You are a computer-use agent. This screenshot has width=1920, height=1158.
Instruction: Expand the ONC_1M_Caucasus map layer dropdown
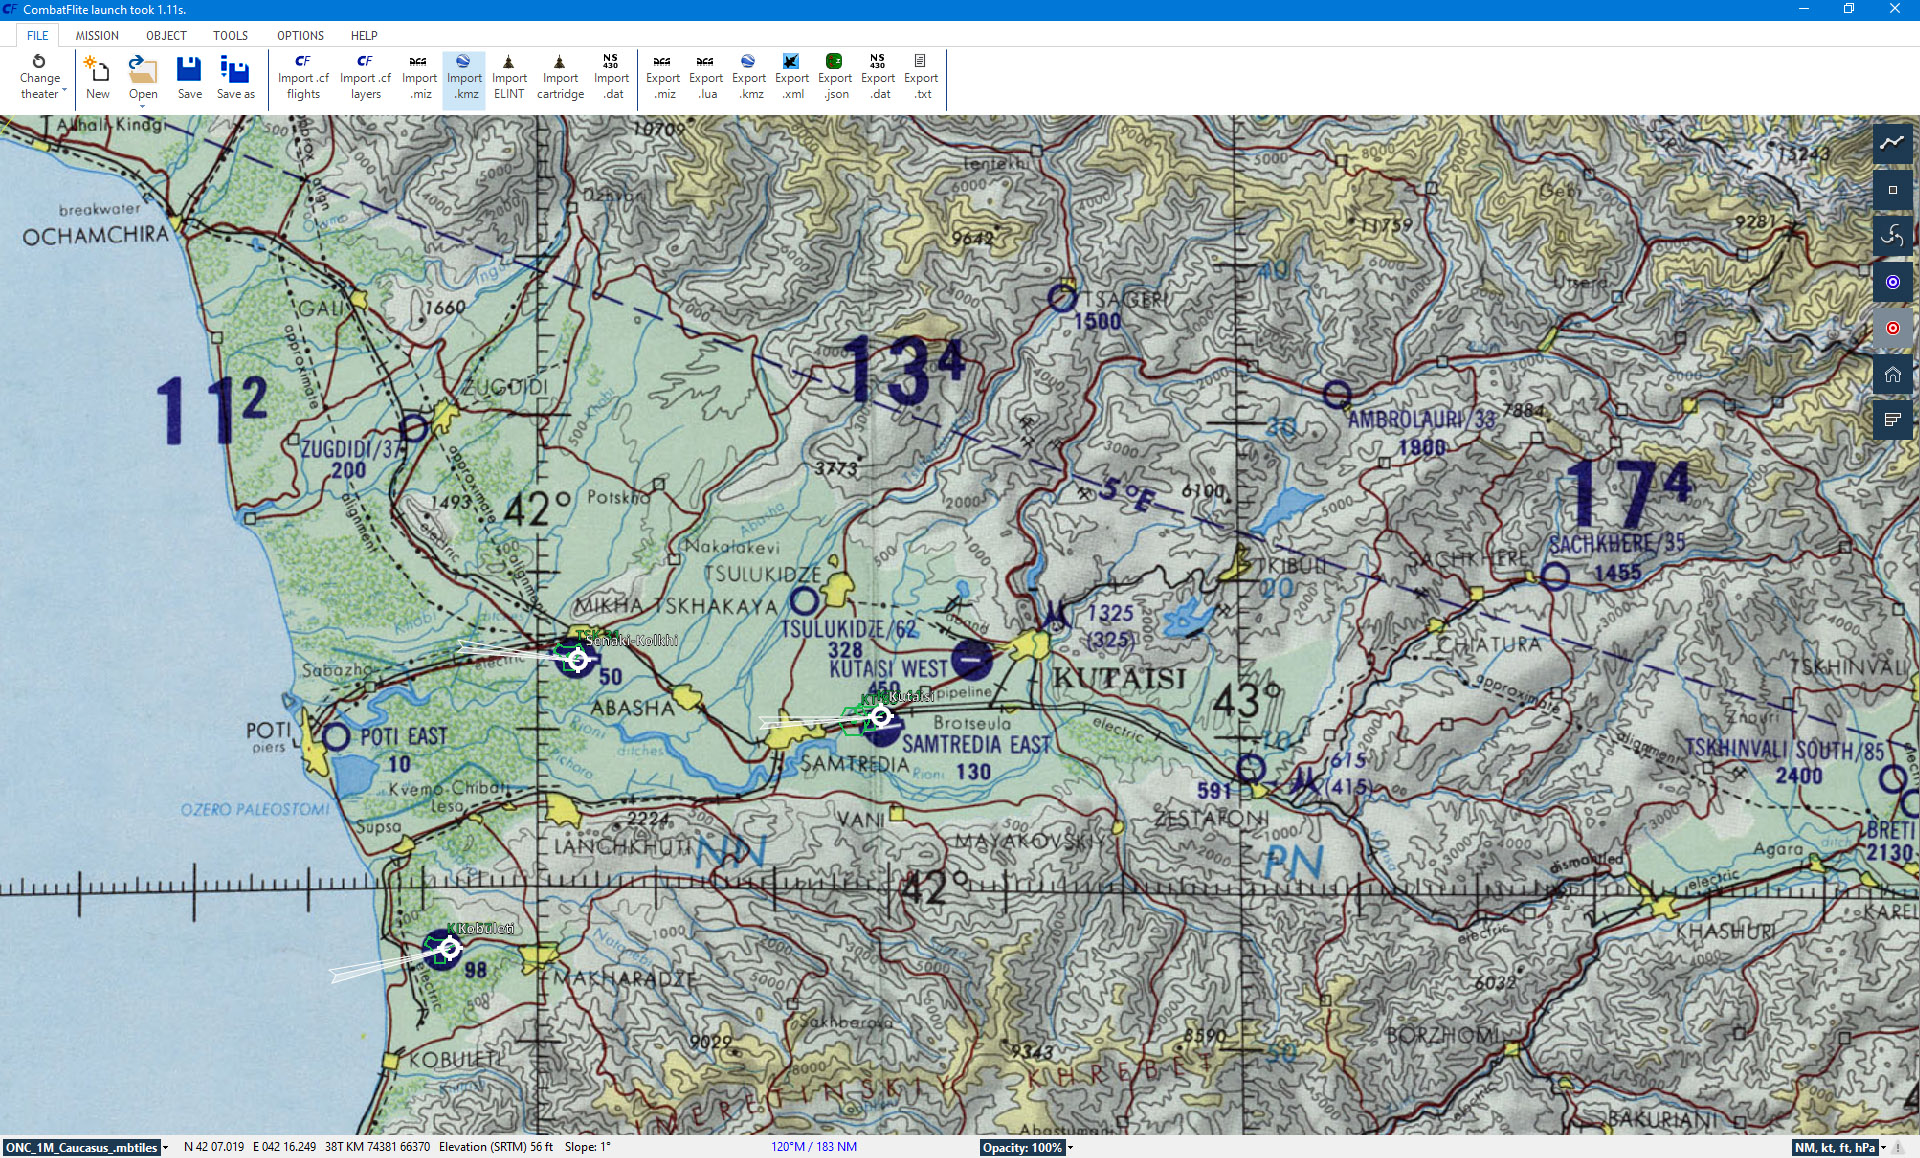pyautogui.click(x=165, y=1148)
